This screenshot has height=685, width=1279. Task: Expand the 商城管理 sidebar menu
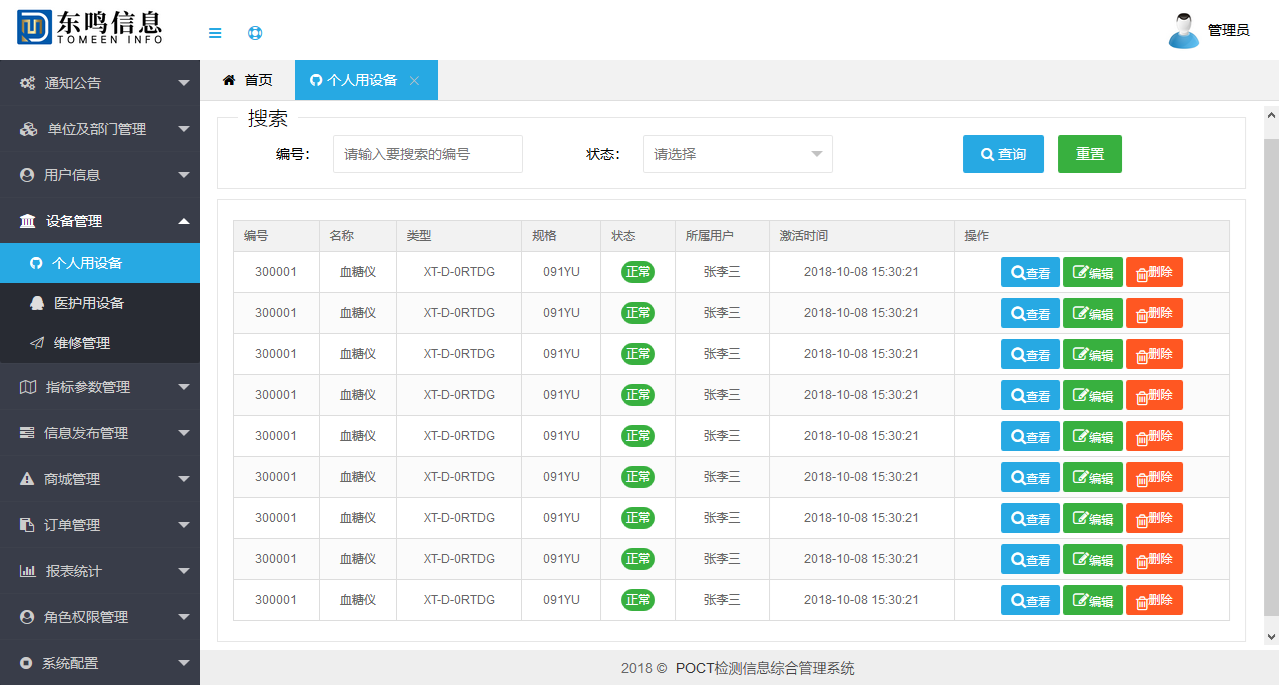[100, 479]
